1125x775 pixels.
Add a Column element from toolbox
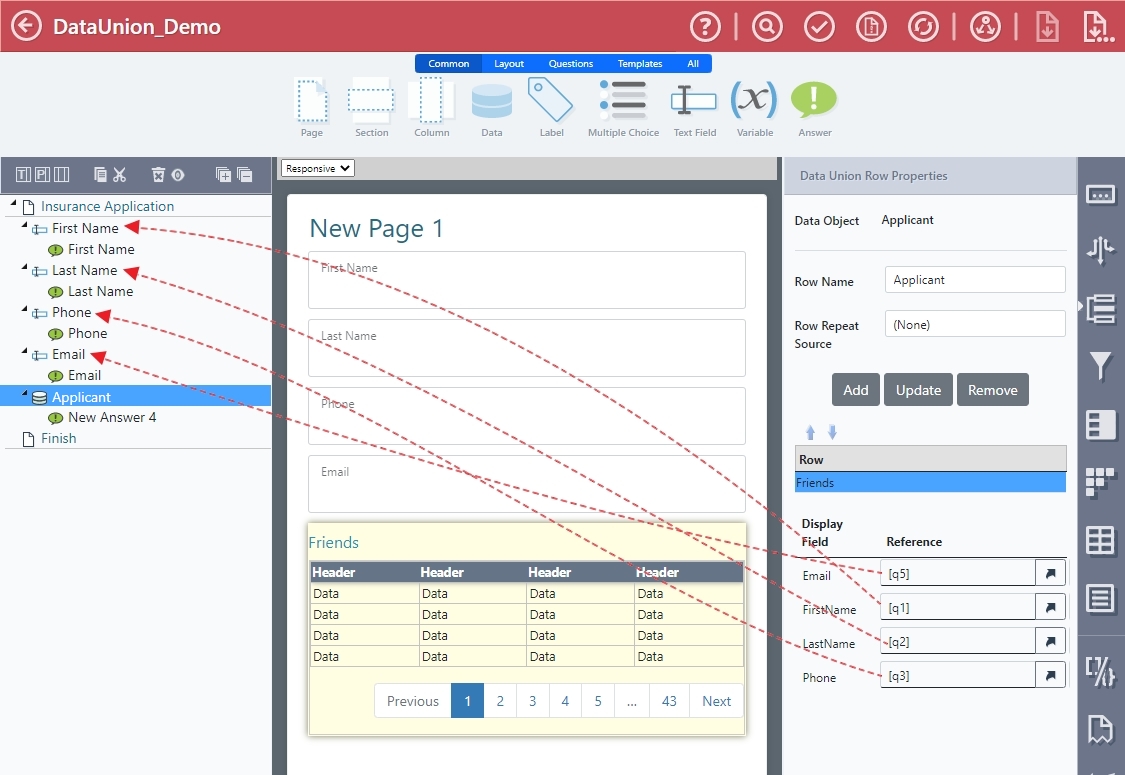(431, 108)
